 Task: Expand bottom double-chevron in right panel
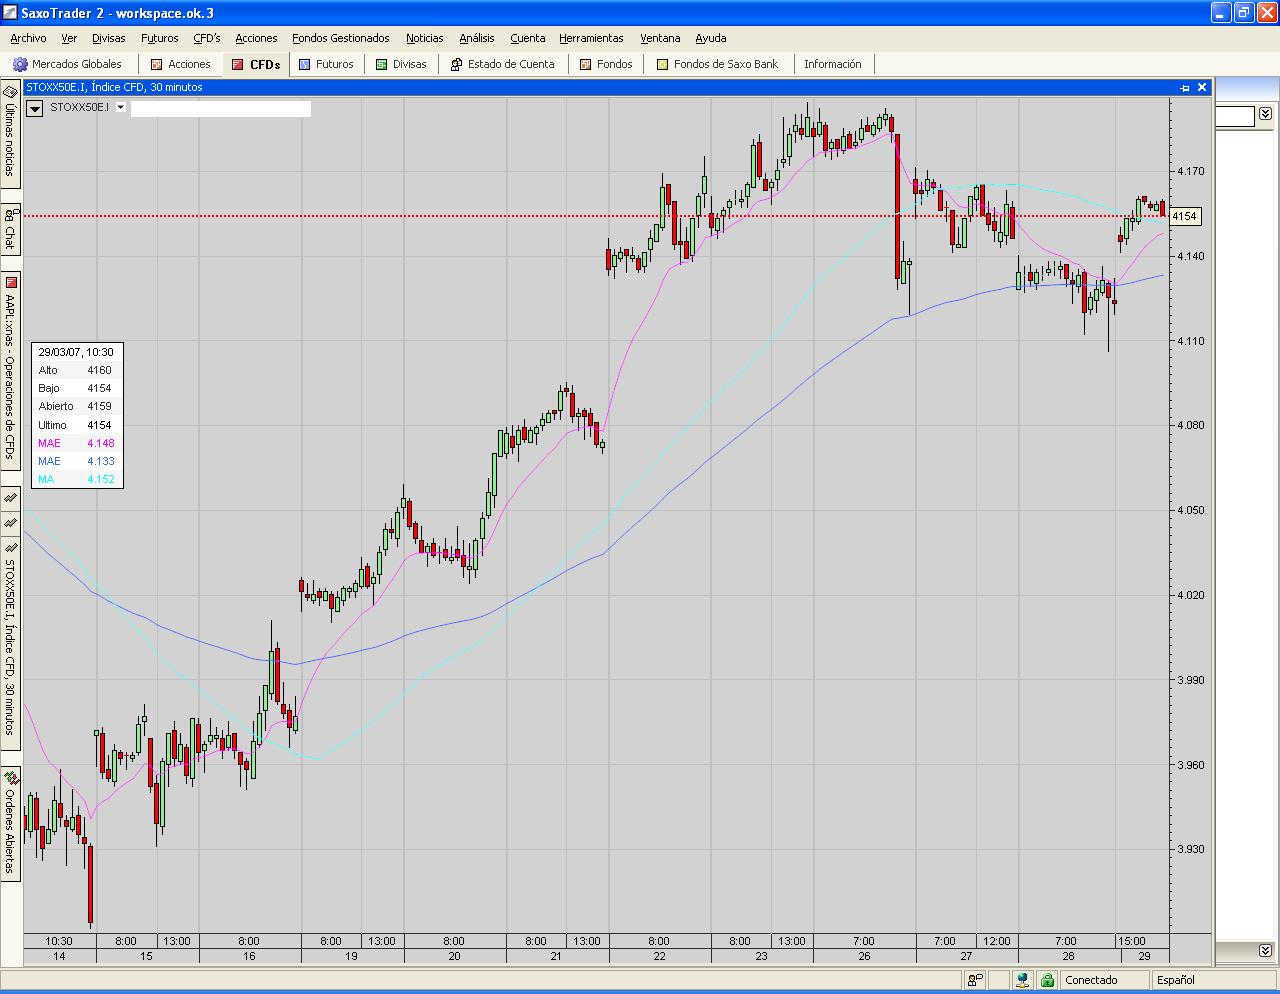pyautogui.click(x=1265, y=950)
